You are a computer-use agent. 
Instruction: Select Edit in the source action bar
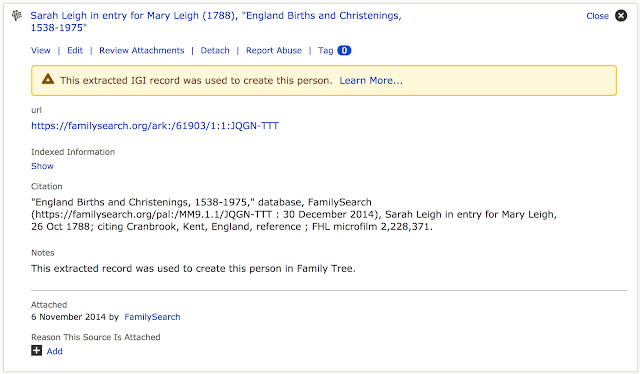coord(75,50)
